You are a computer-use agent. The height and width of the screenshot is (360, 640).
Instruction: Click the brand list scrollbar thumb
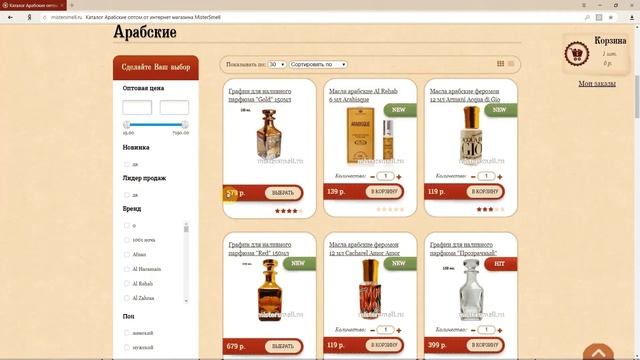tap(186, 229)
